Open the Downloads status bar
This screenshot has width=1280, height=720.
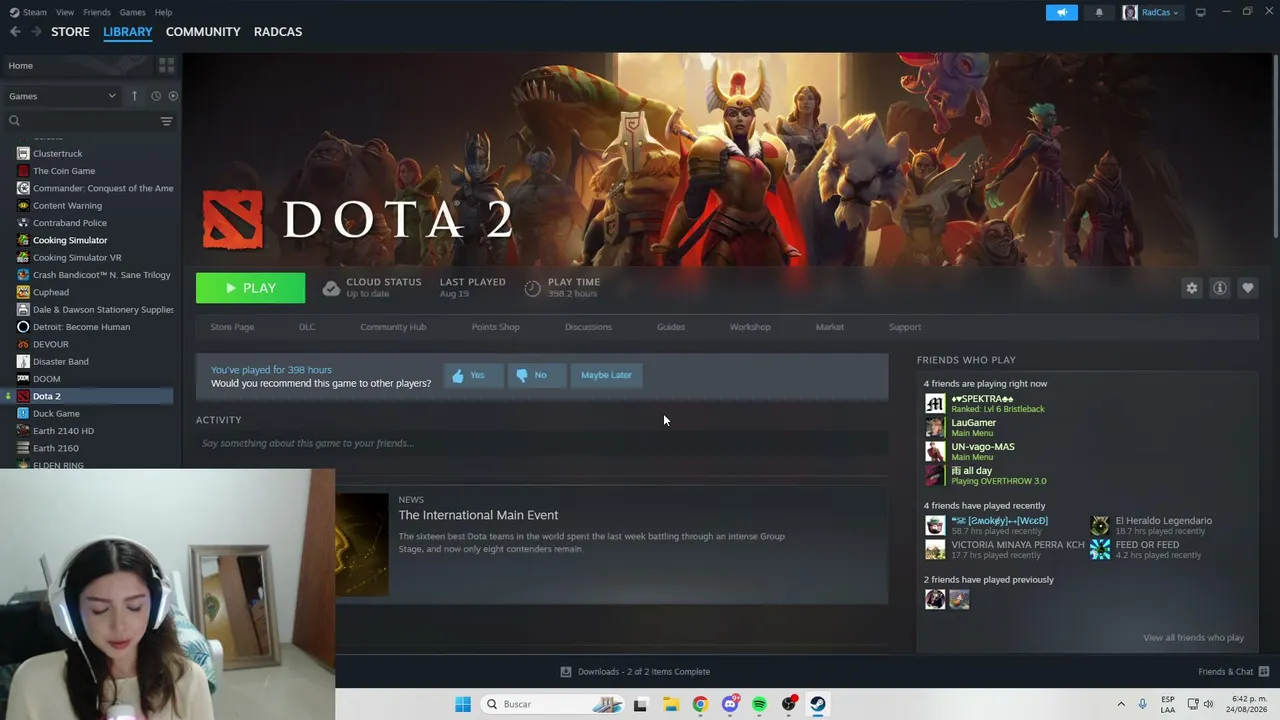(x=635, y=672)
